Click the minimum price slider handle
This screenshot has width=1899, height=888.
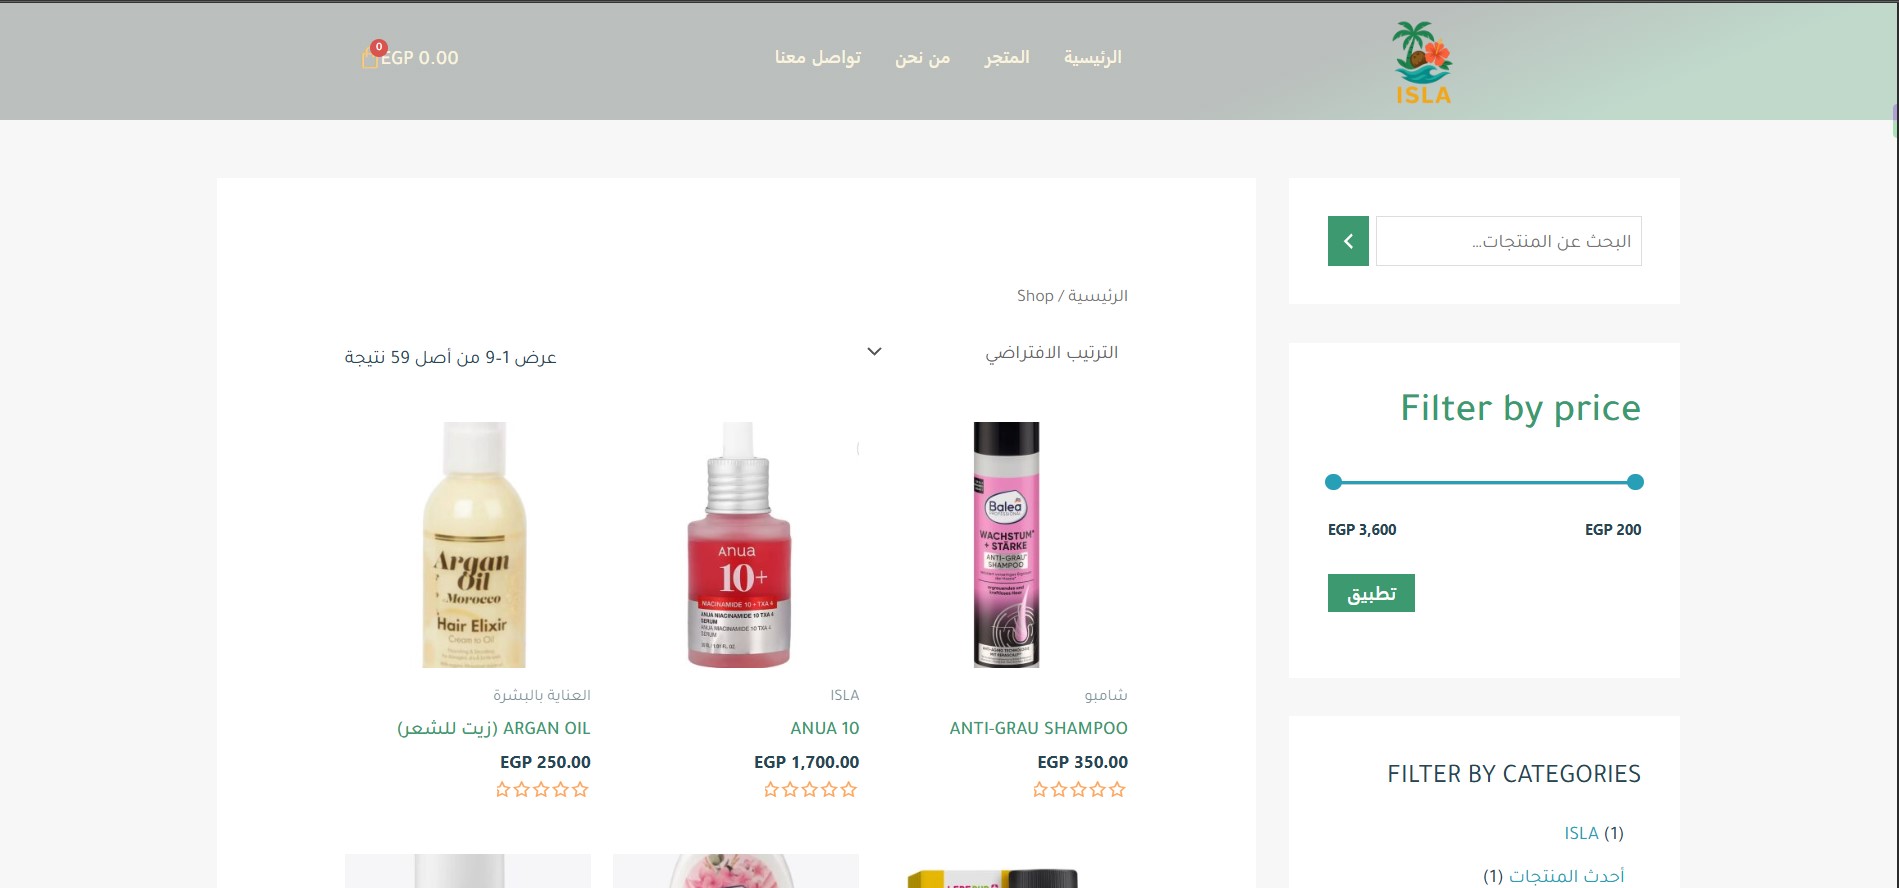tap(1635, 482)
